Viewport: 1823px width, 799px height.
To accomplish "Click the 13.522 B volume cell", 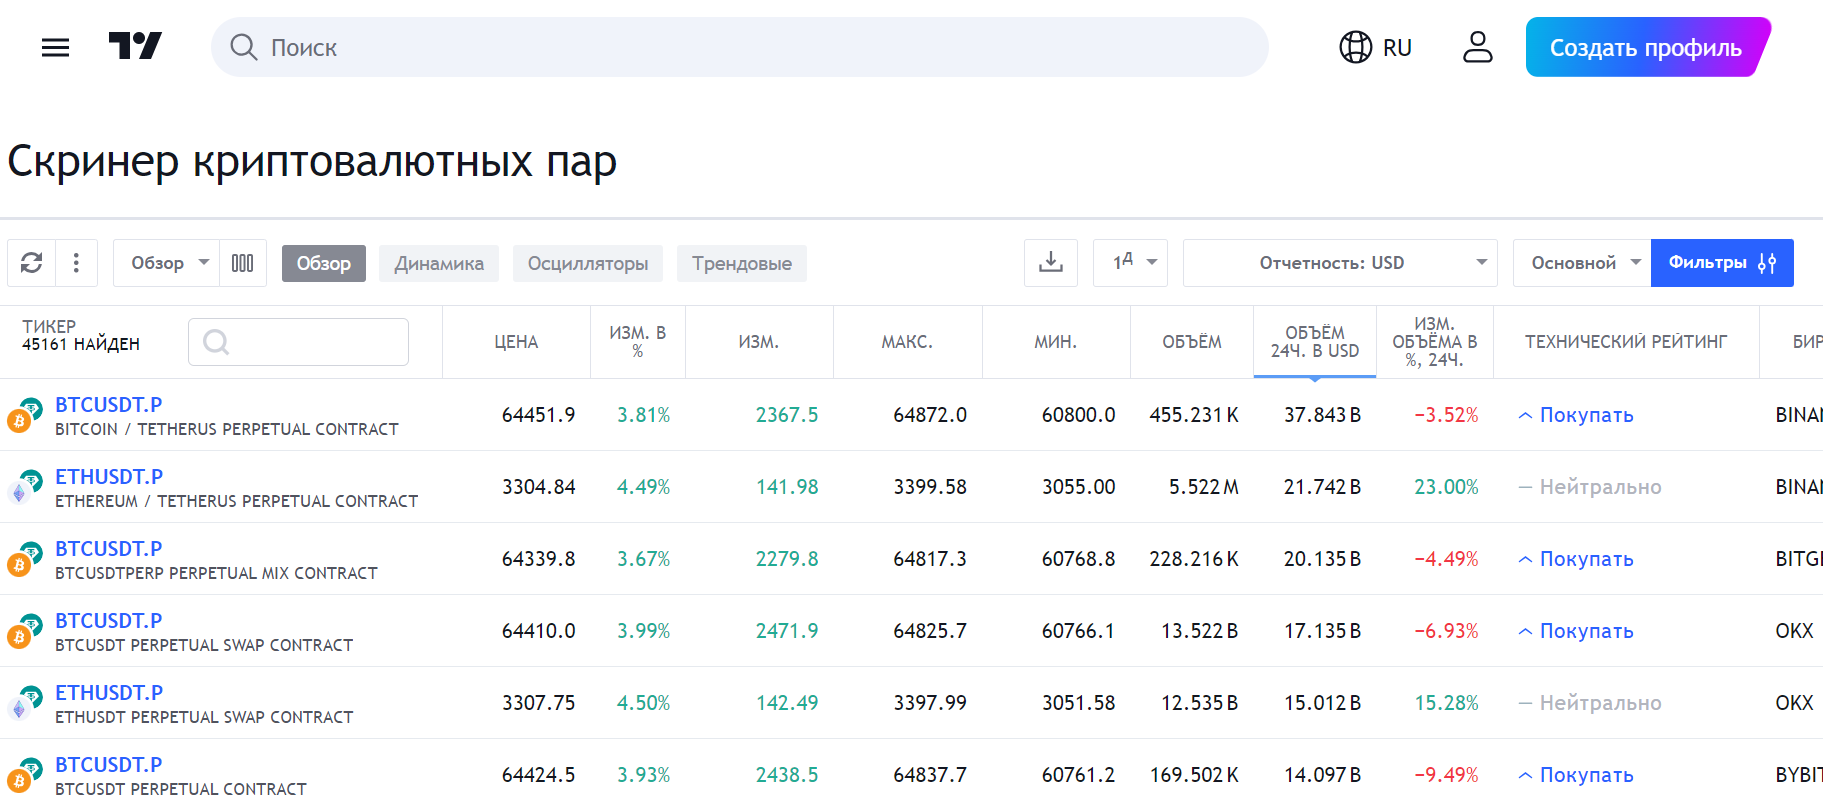I will click(1199, 631).
